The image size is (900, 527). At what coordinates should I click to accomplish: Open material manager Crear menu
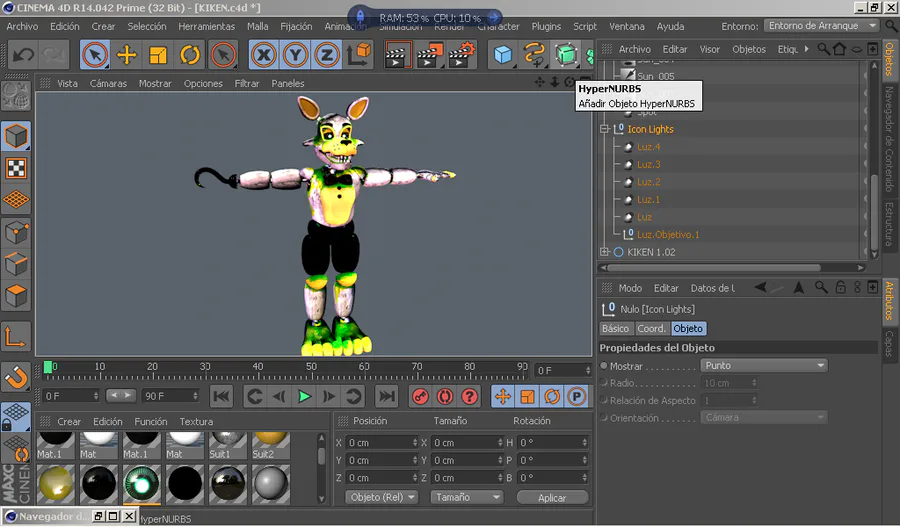click(x=69, y=422)
